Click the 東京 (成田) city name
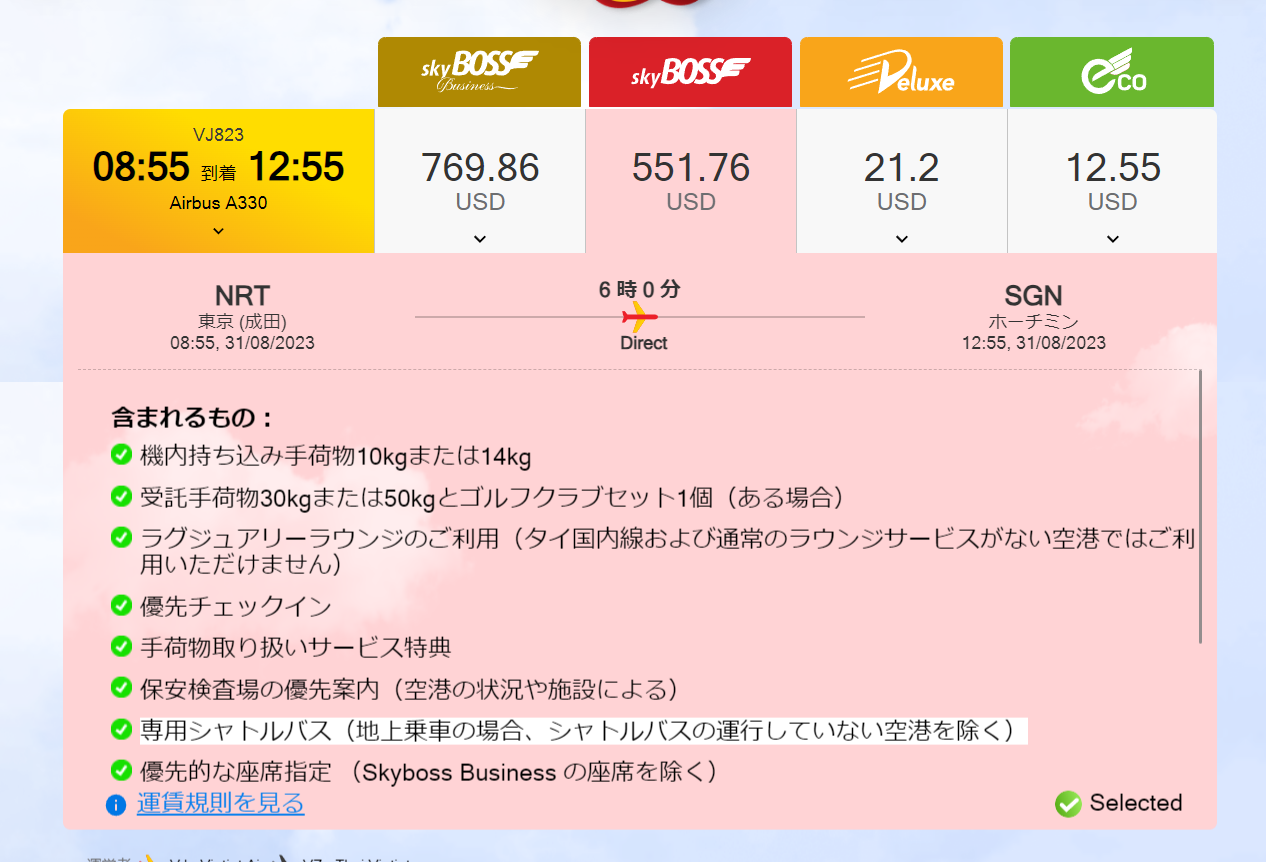The width and height of the screenshot is (1266, 862). (x=242, y=322)
